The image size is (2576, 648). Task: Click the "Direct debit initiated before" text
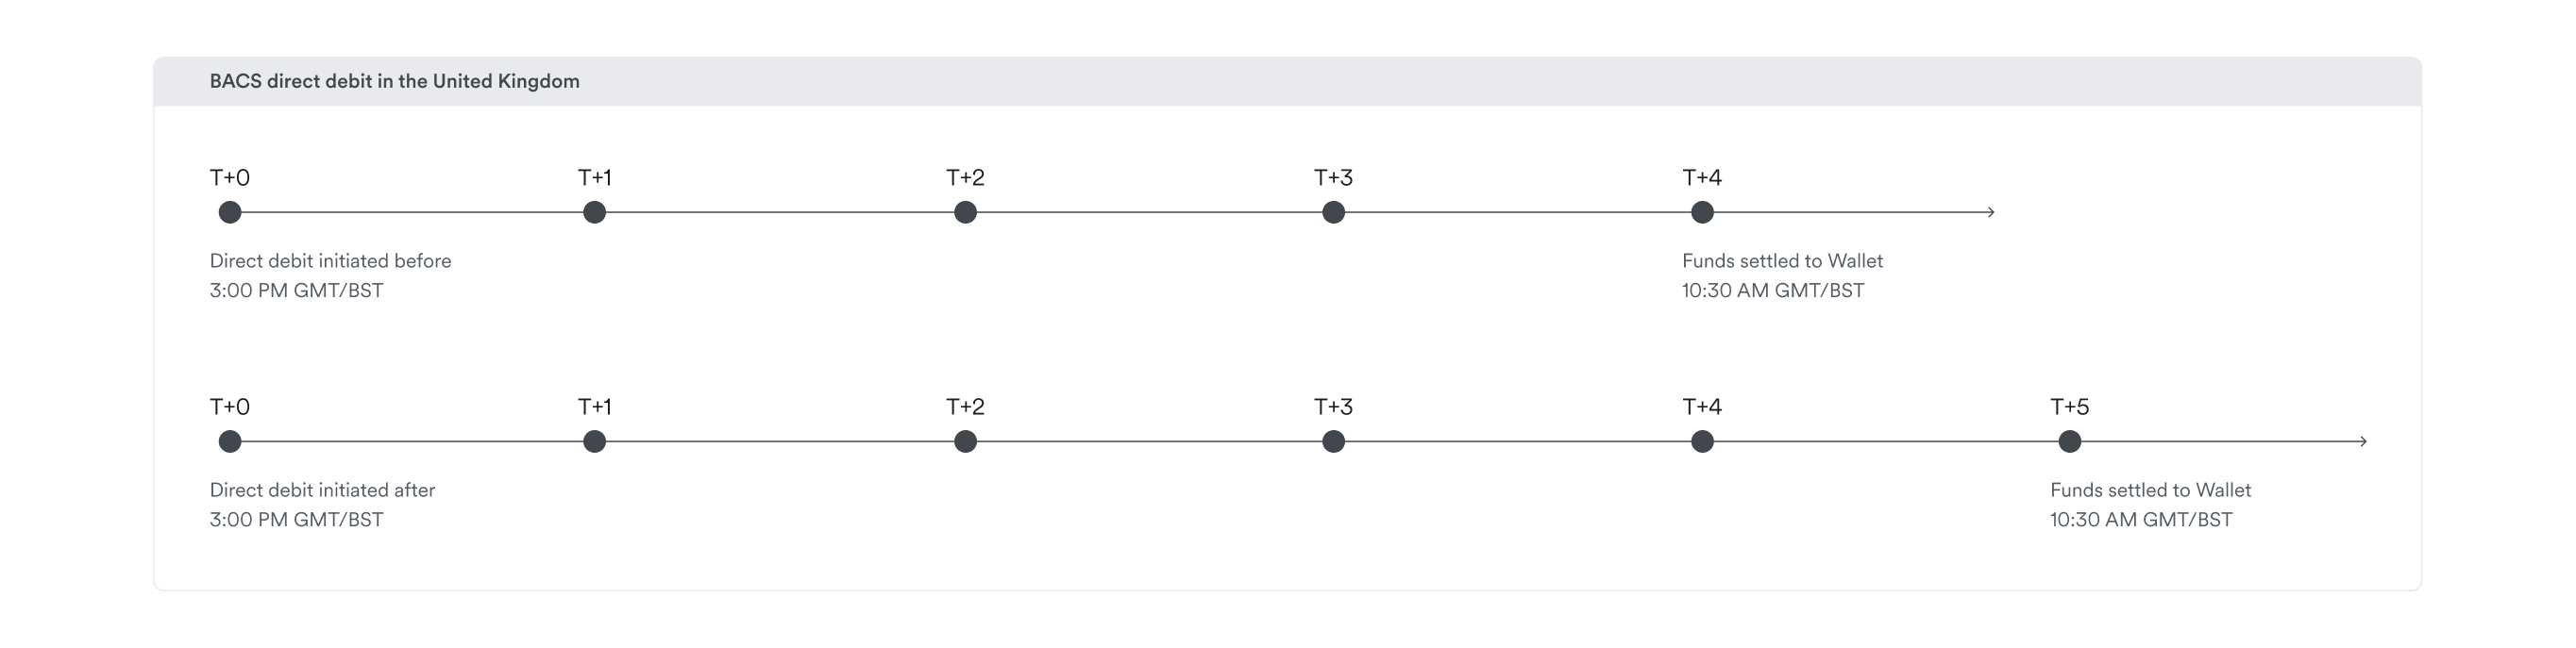330,261
